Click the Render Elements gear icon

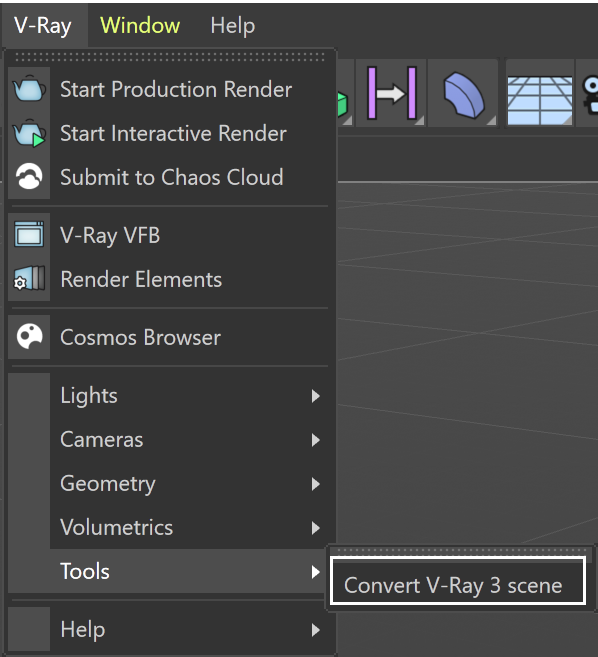click(29, 278)
